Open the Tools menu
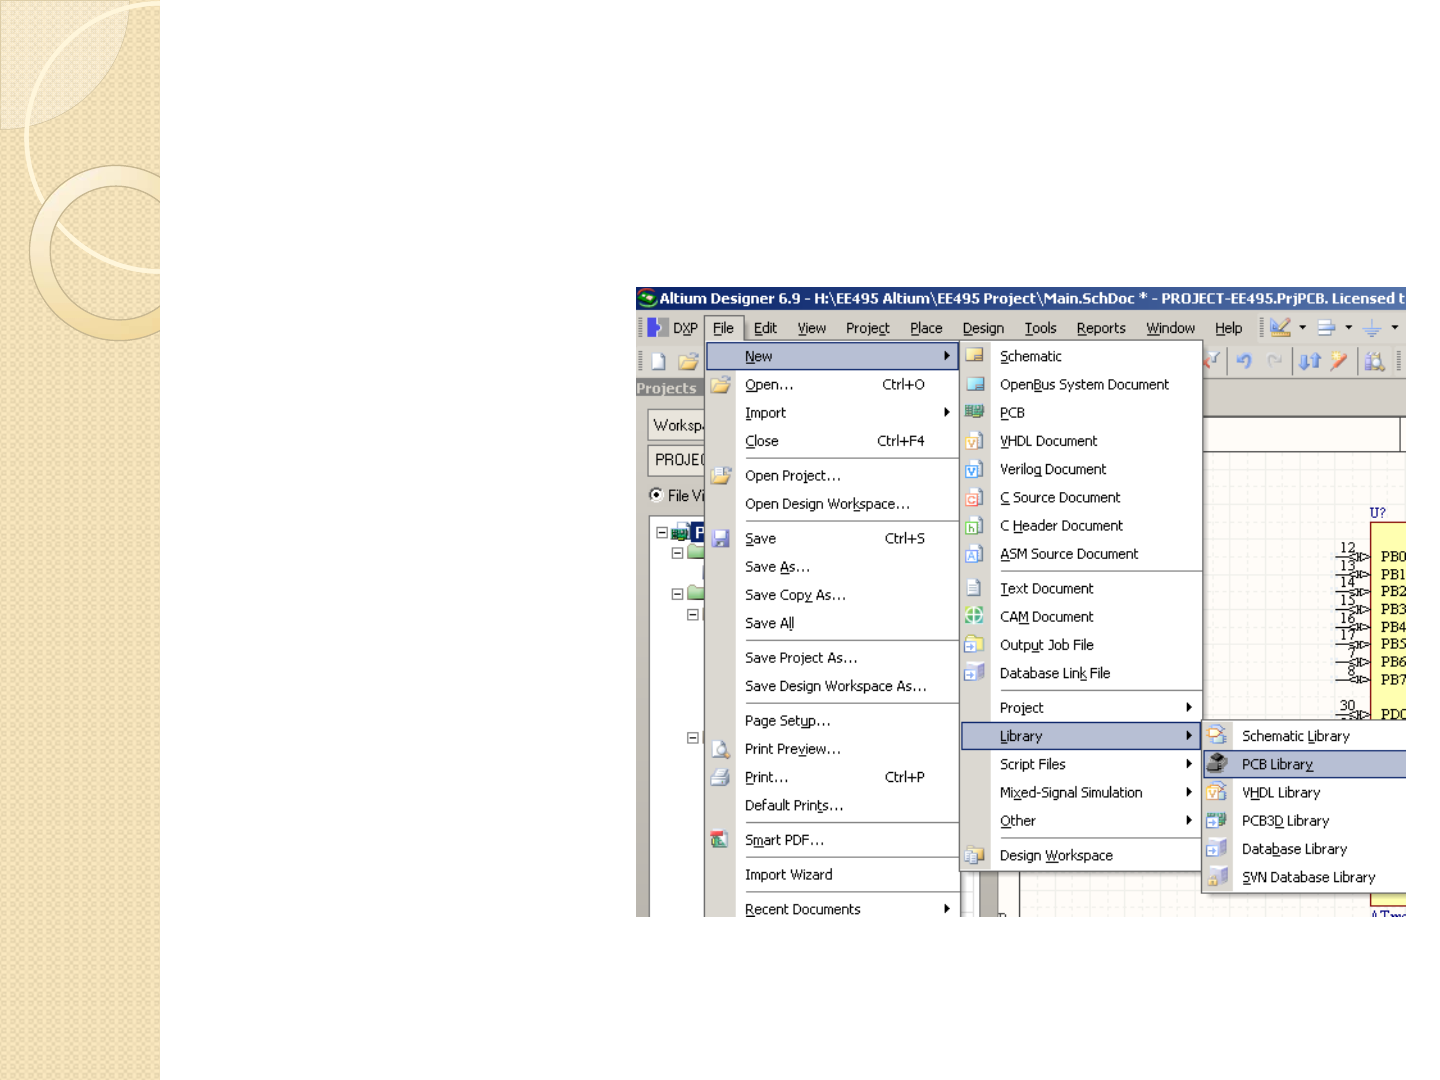 pos(1040,328)
